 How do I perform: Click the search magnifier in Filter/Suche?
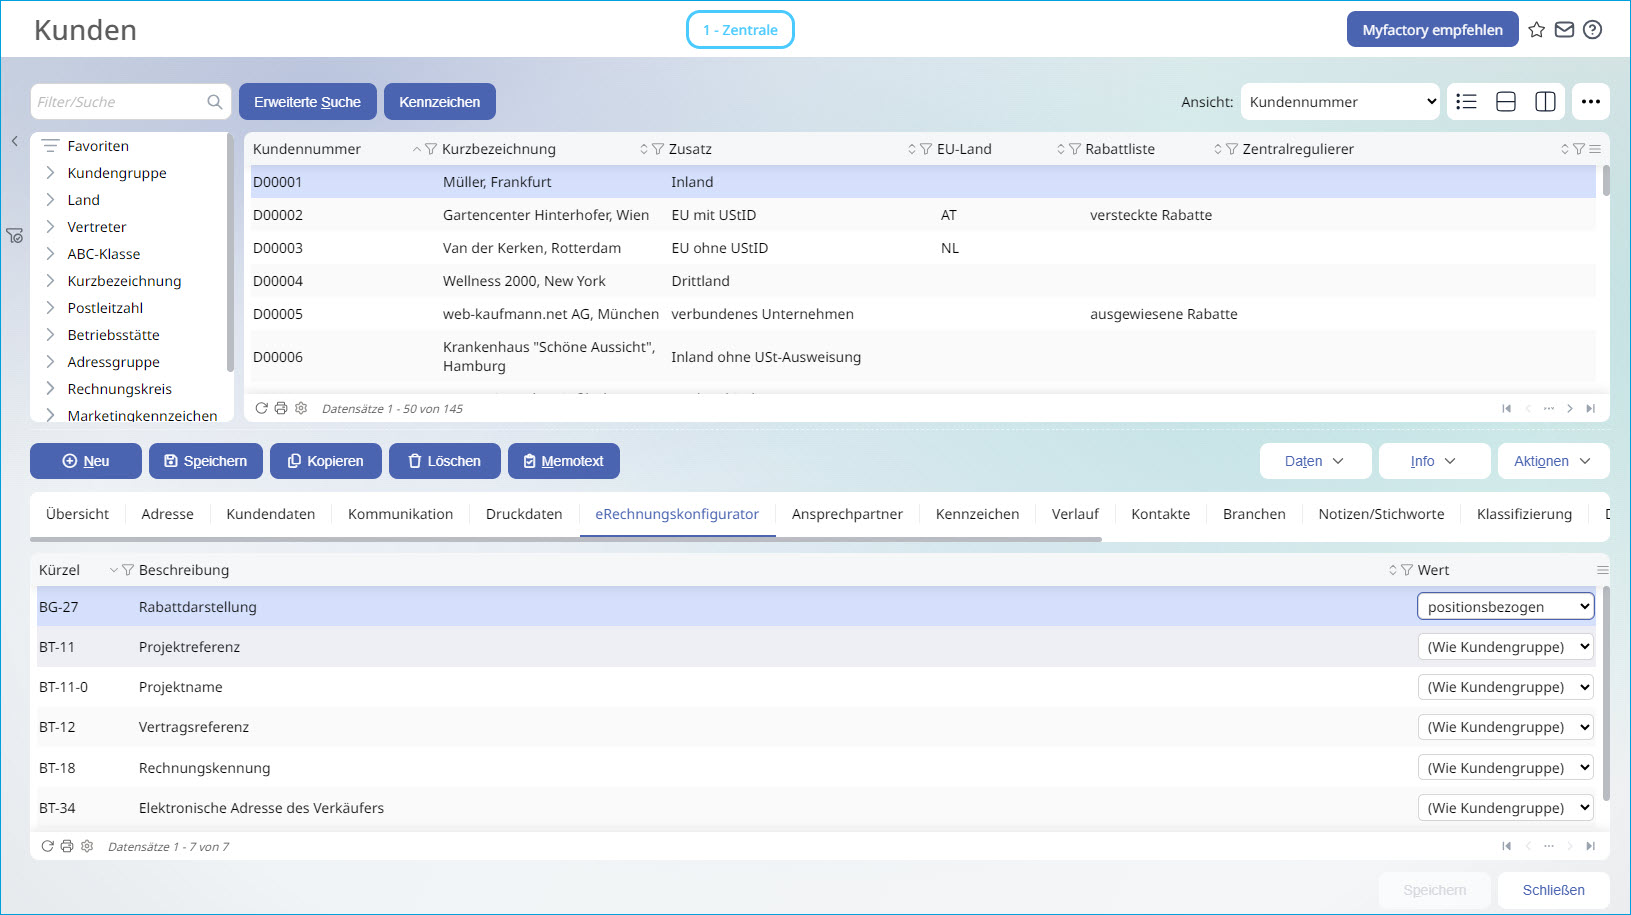coord(214,102)
